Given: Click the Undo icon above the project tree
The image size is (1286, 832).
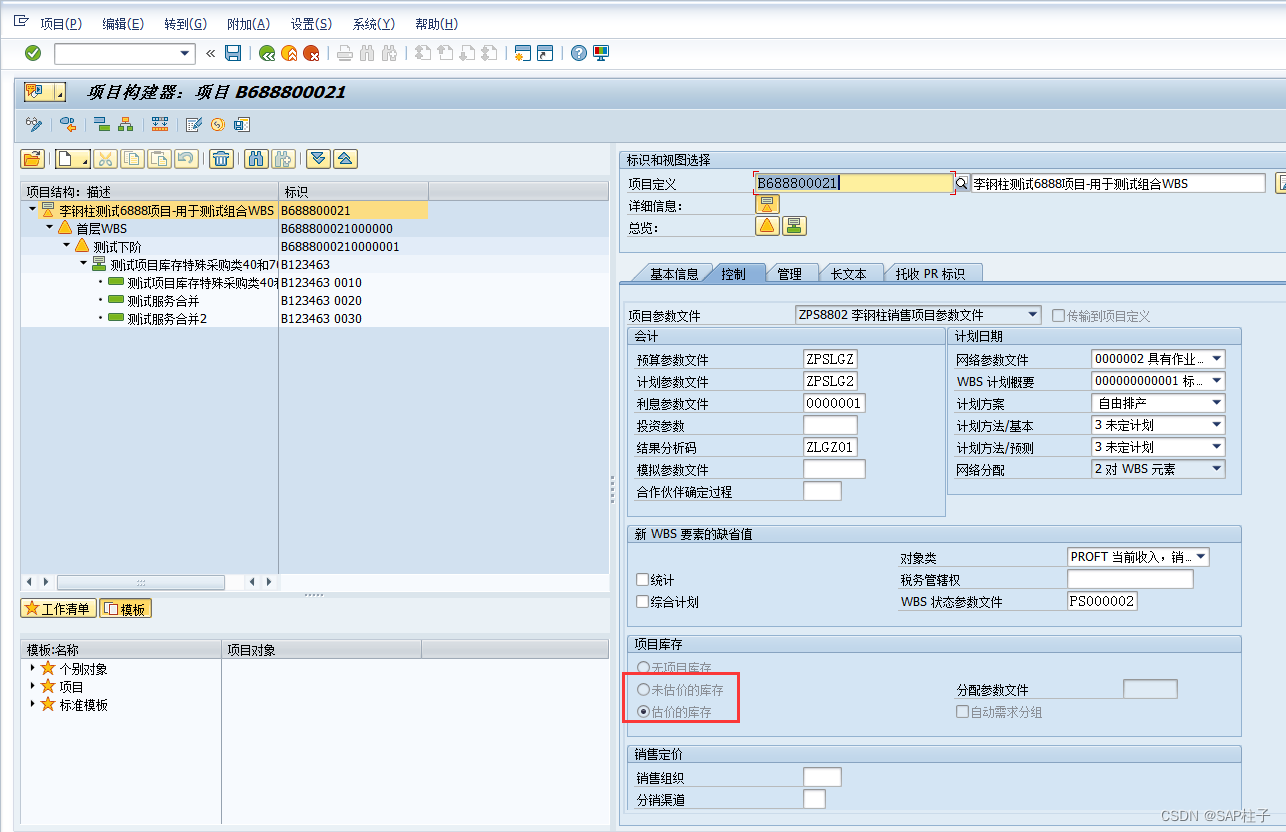Looking at the screenshot, I should (186, 158).
